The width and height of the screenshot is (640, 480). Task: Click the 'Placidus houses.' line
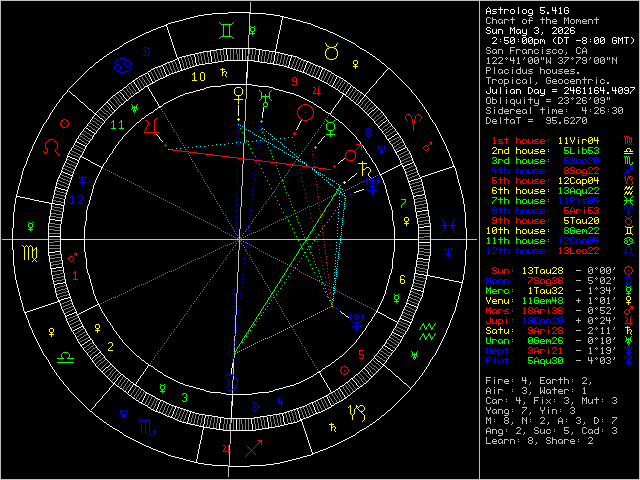[x=533, y=71]
